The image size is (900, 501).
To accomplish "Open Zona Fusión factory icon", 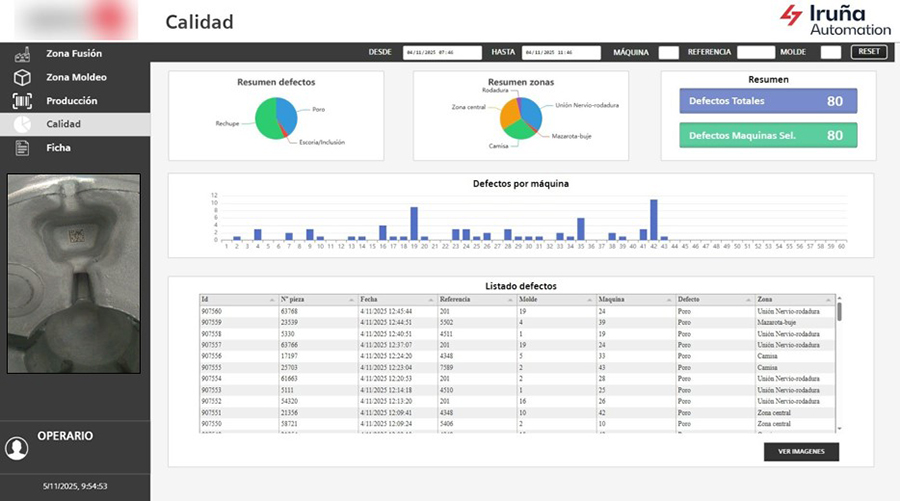I will [x=22, y=53].
